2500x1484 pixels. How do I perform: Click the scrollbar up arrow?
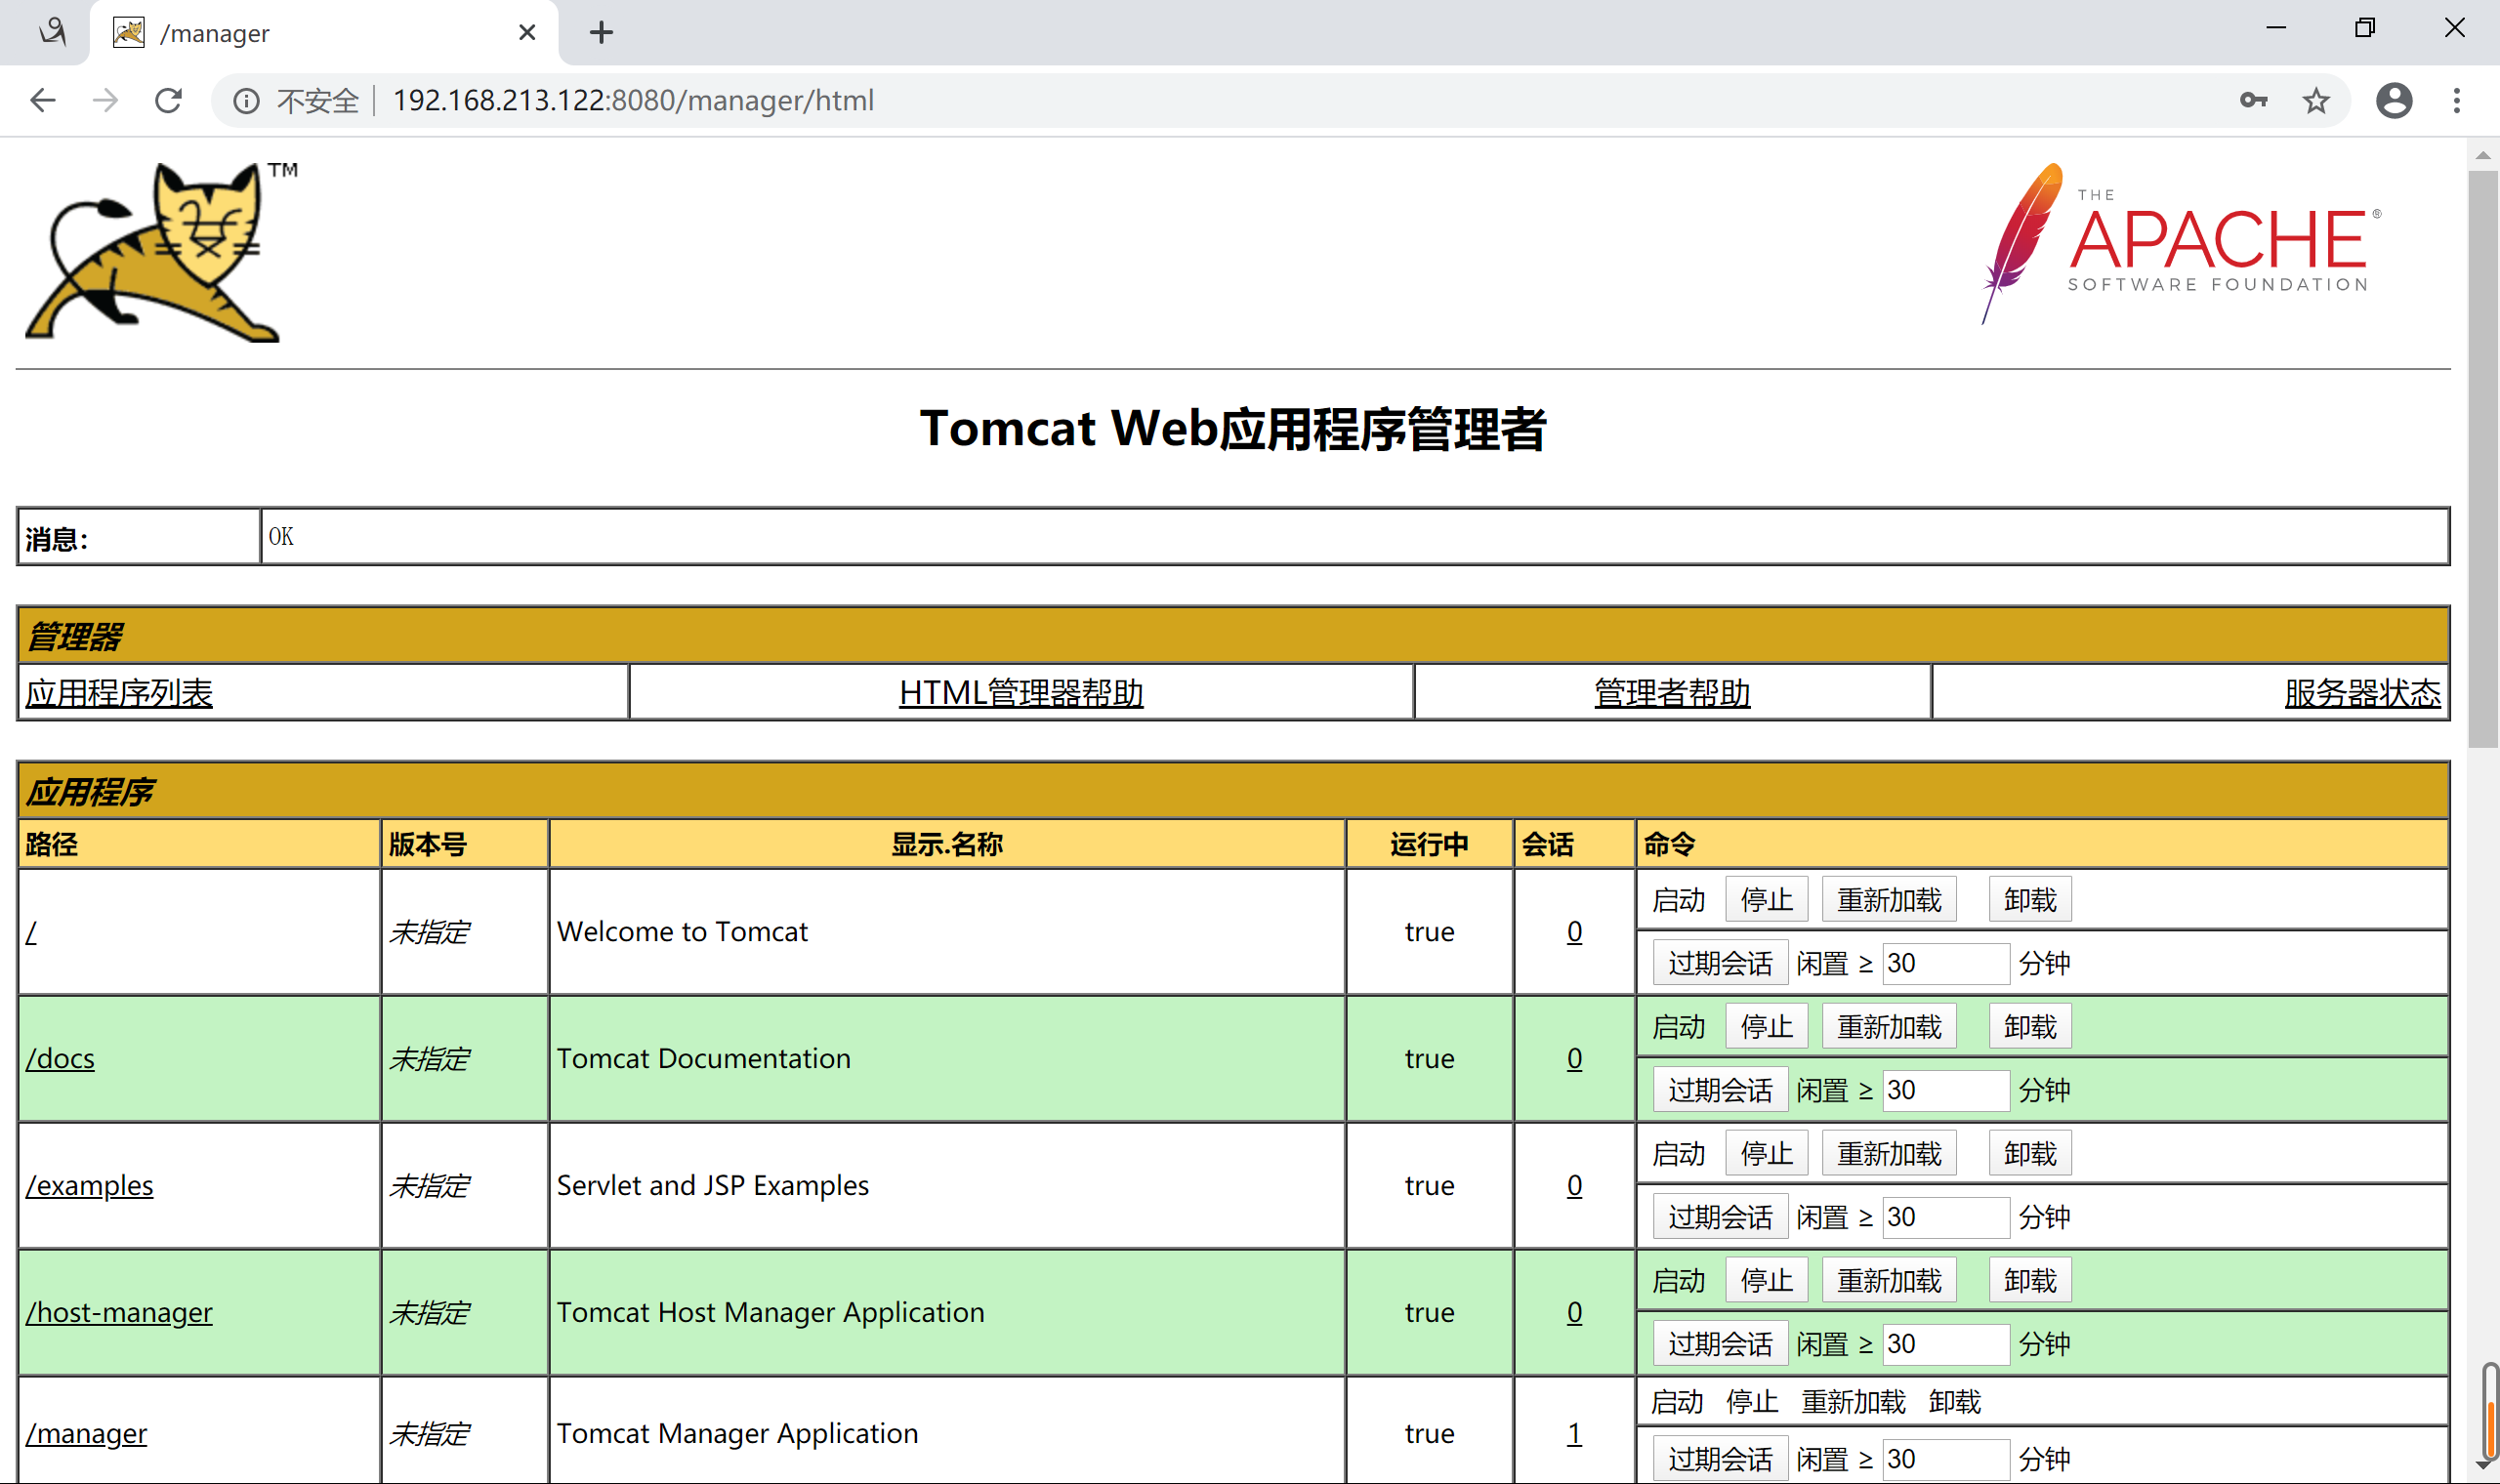click(x=2483, y=155)
